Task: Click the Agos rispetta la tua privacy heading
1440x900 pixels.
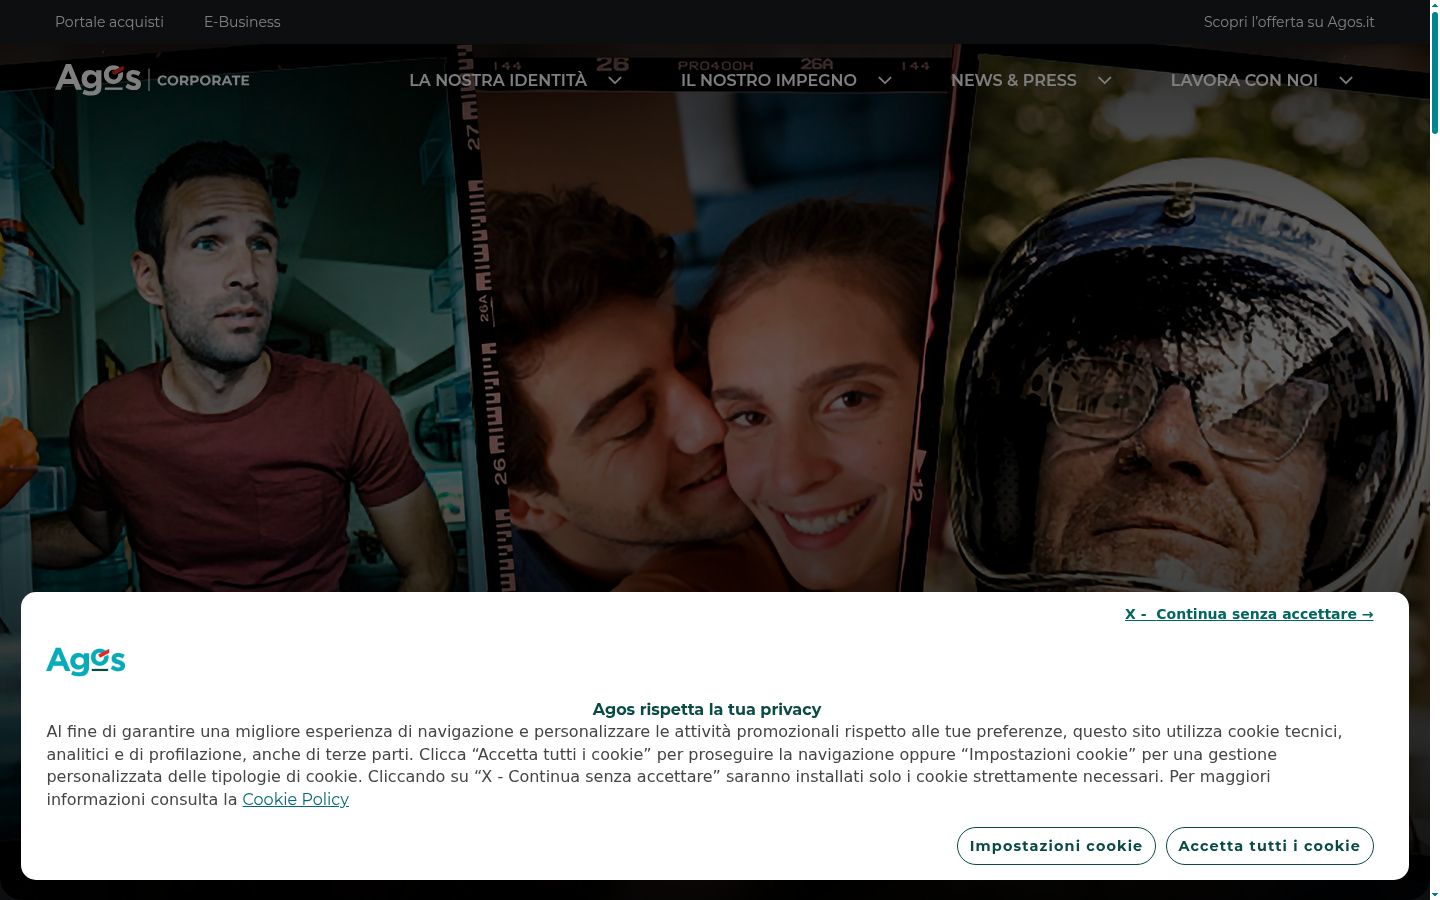Action: pos(707,709)
